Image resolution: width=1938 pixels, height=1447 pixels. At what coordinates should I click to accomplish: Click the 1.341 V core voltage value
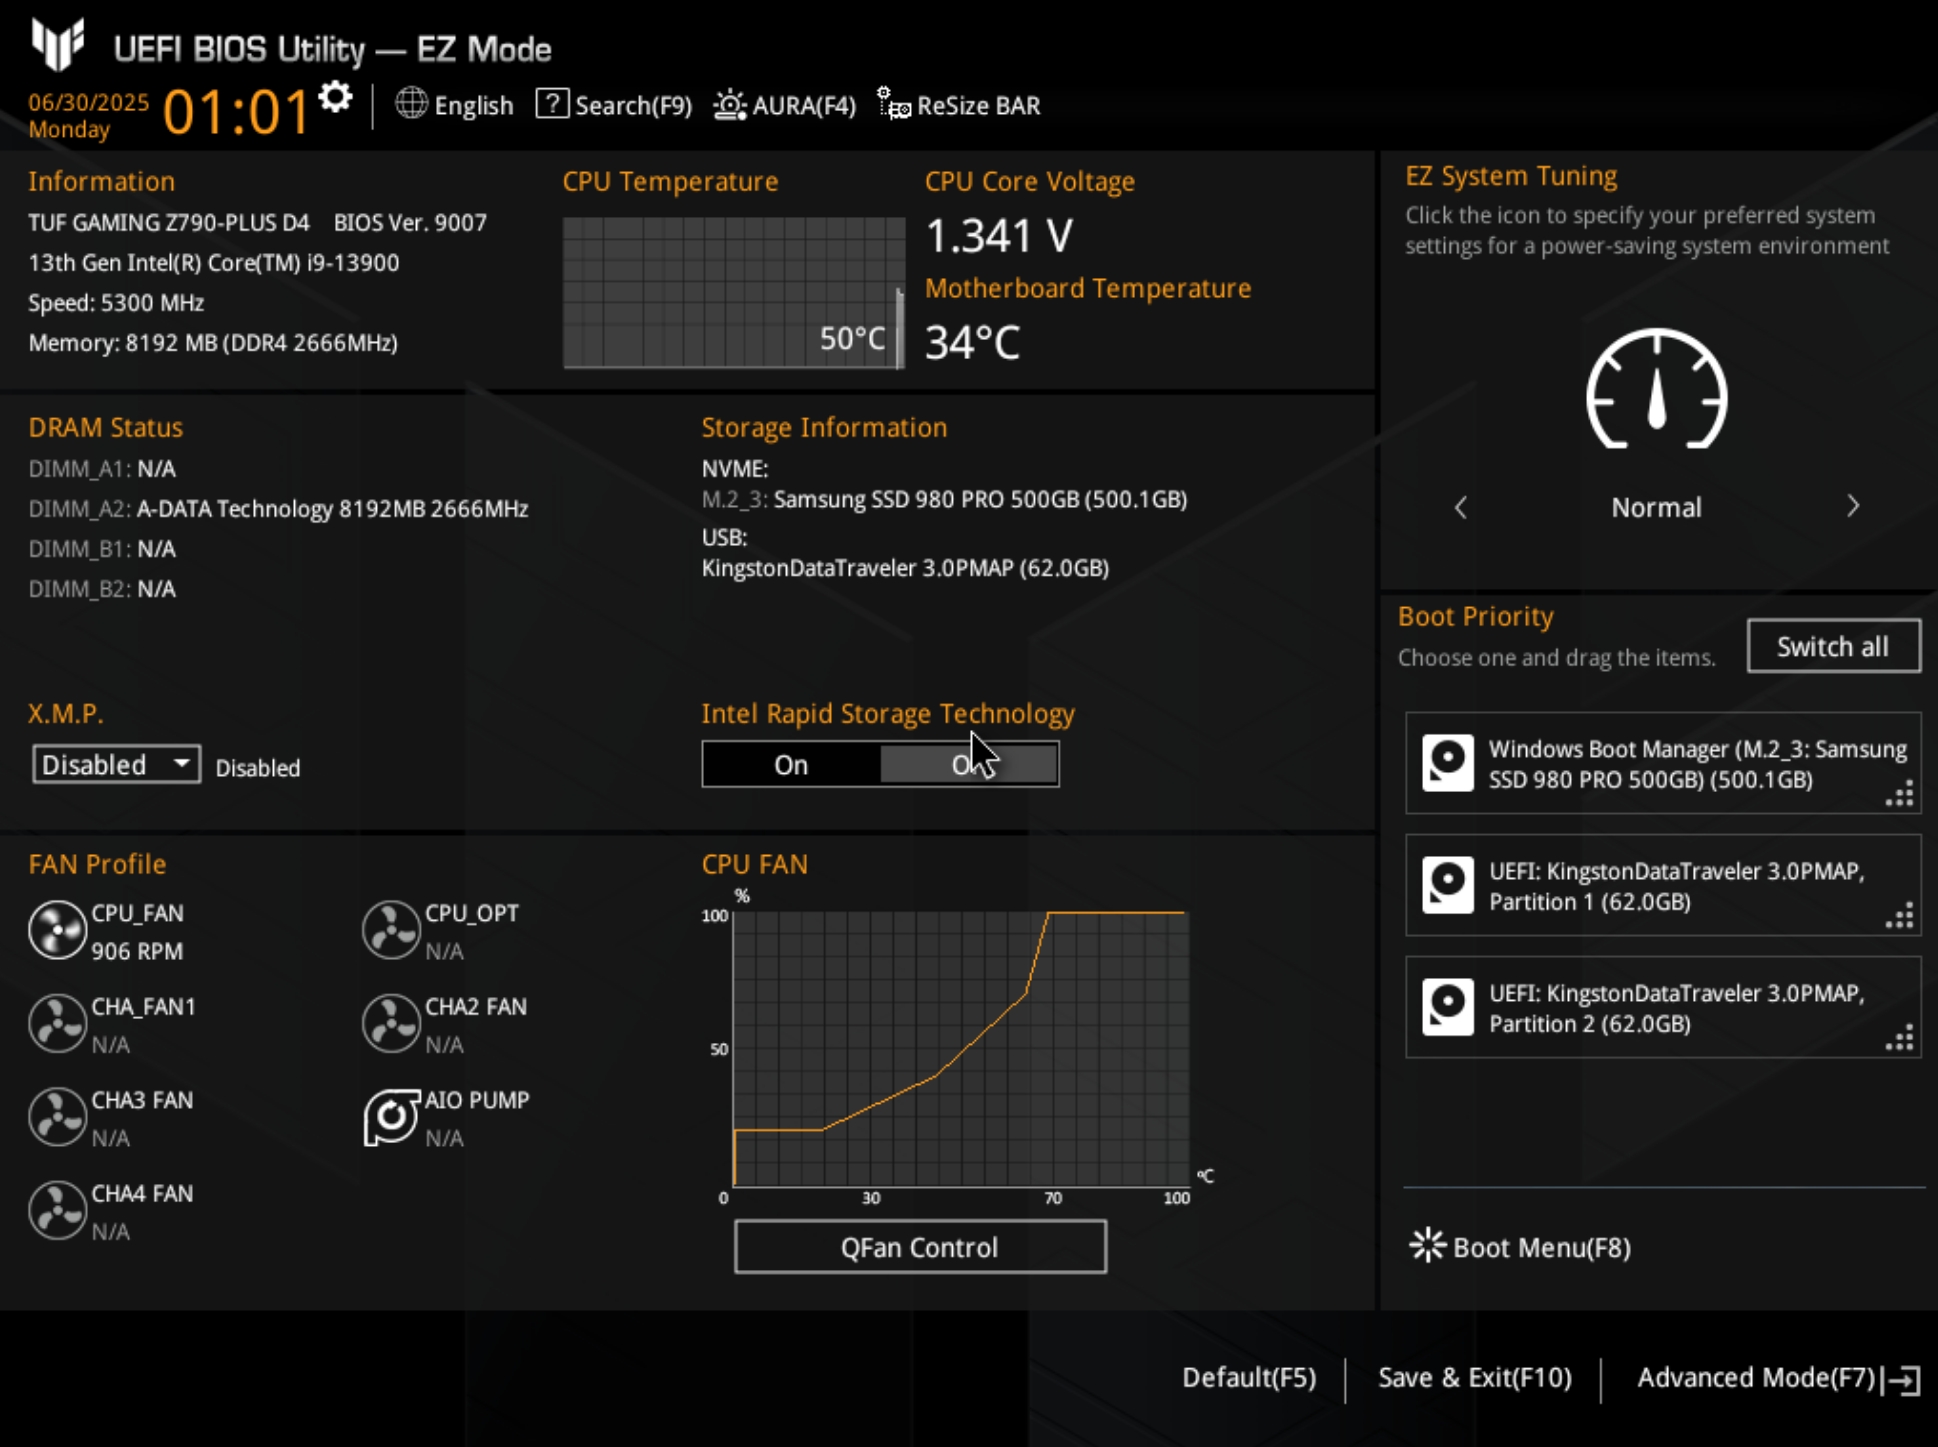click(998, 236)
